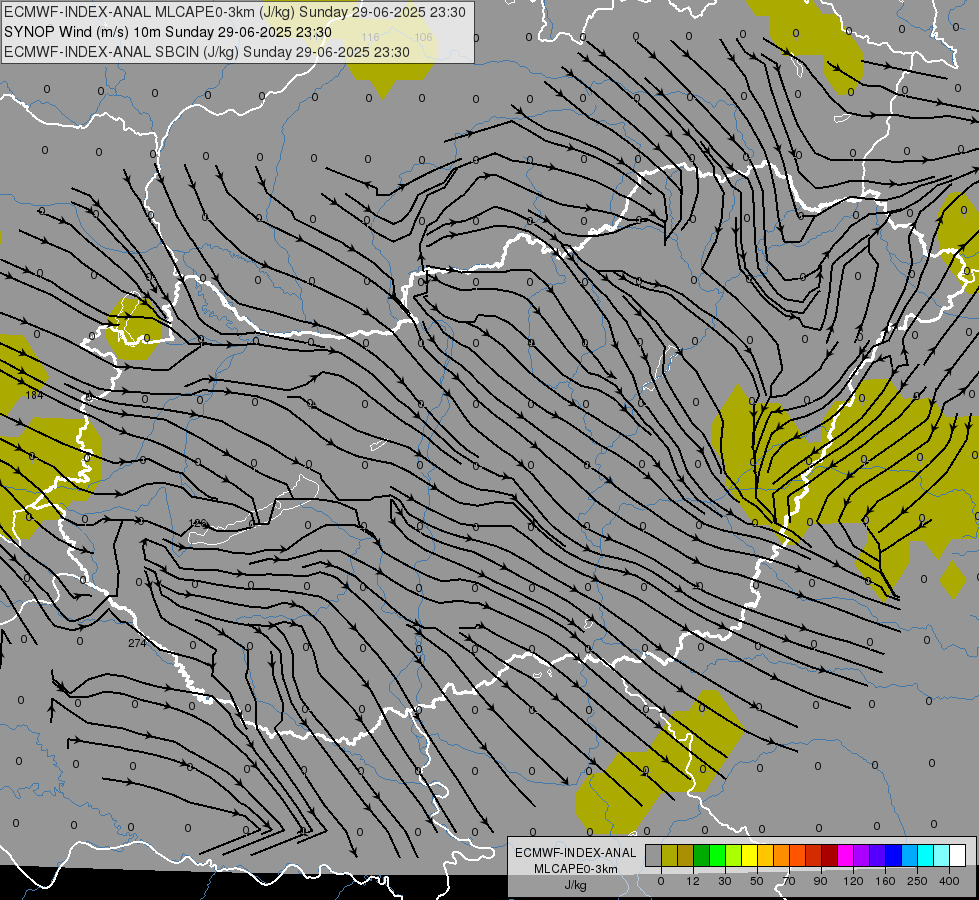
Task: Pick the brownish-olive swatch before 12
Action: pos(686,855)
